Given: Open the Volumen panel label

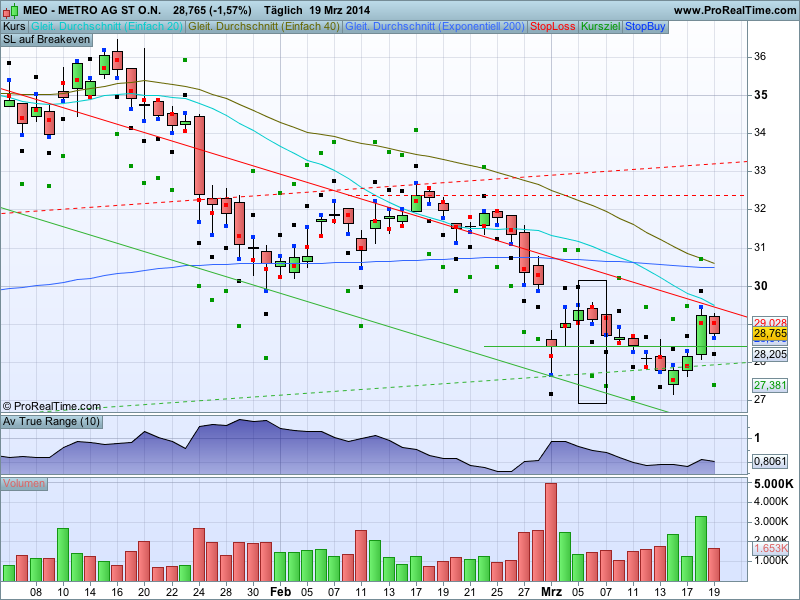Looking at the screenshot, I should tap(24, 483).
